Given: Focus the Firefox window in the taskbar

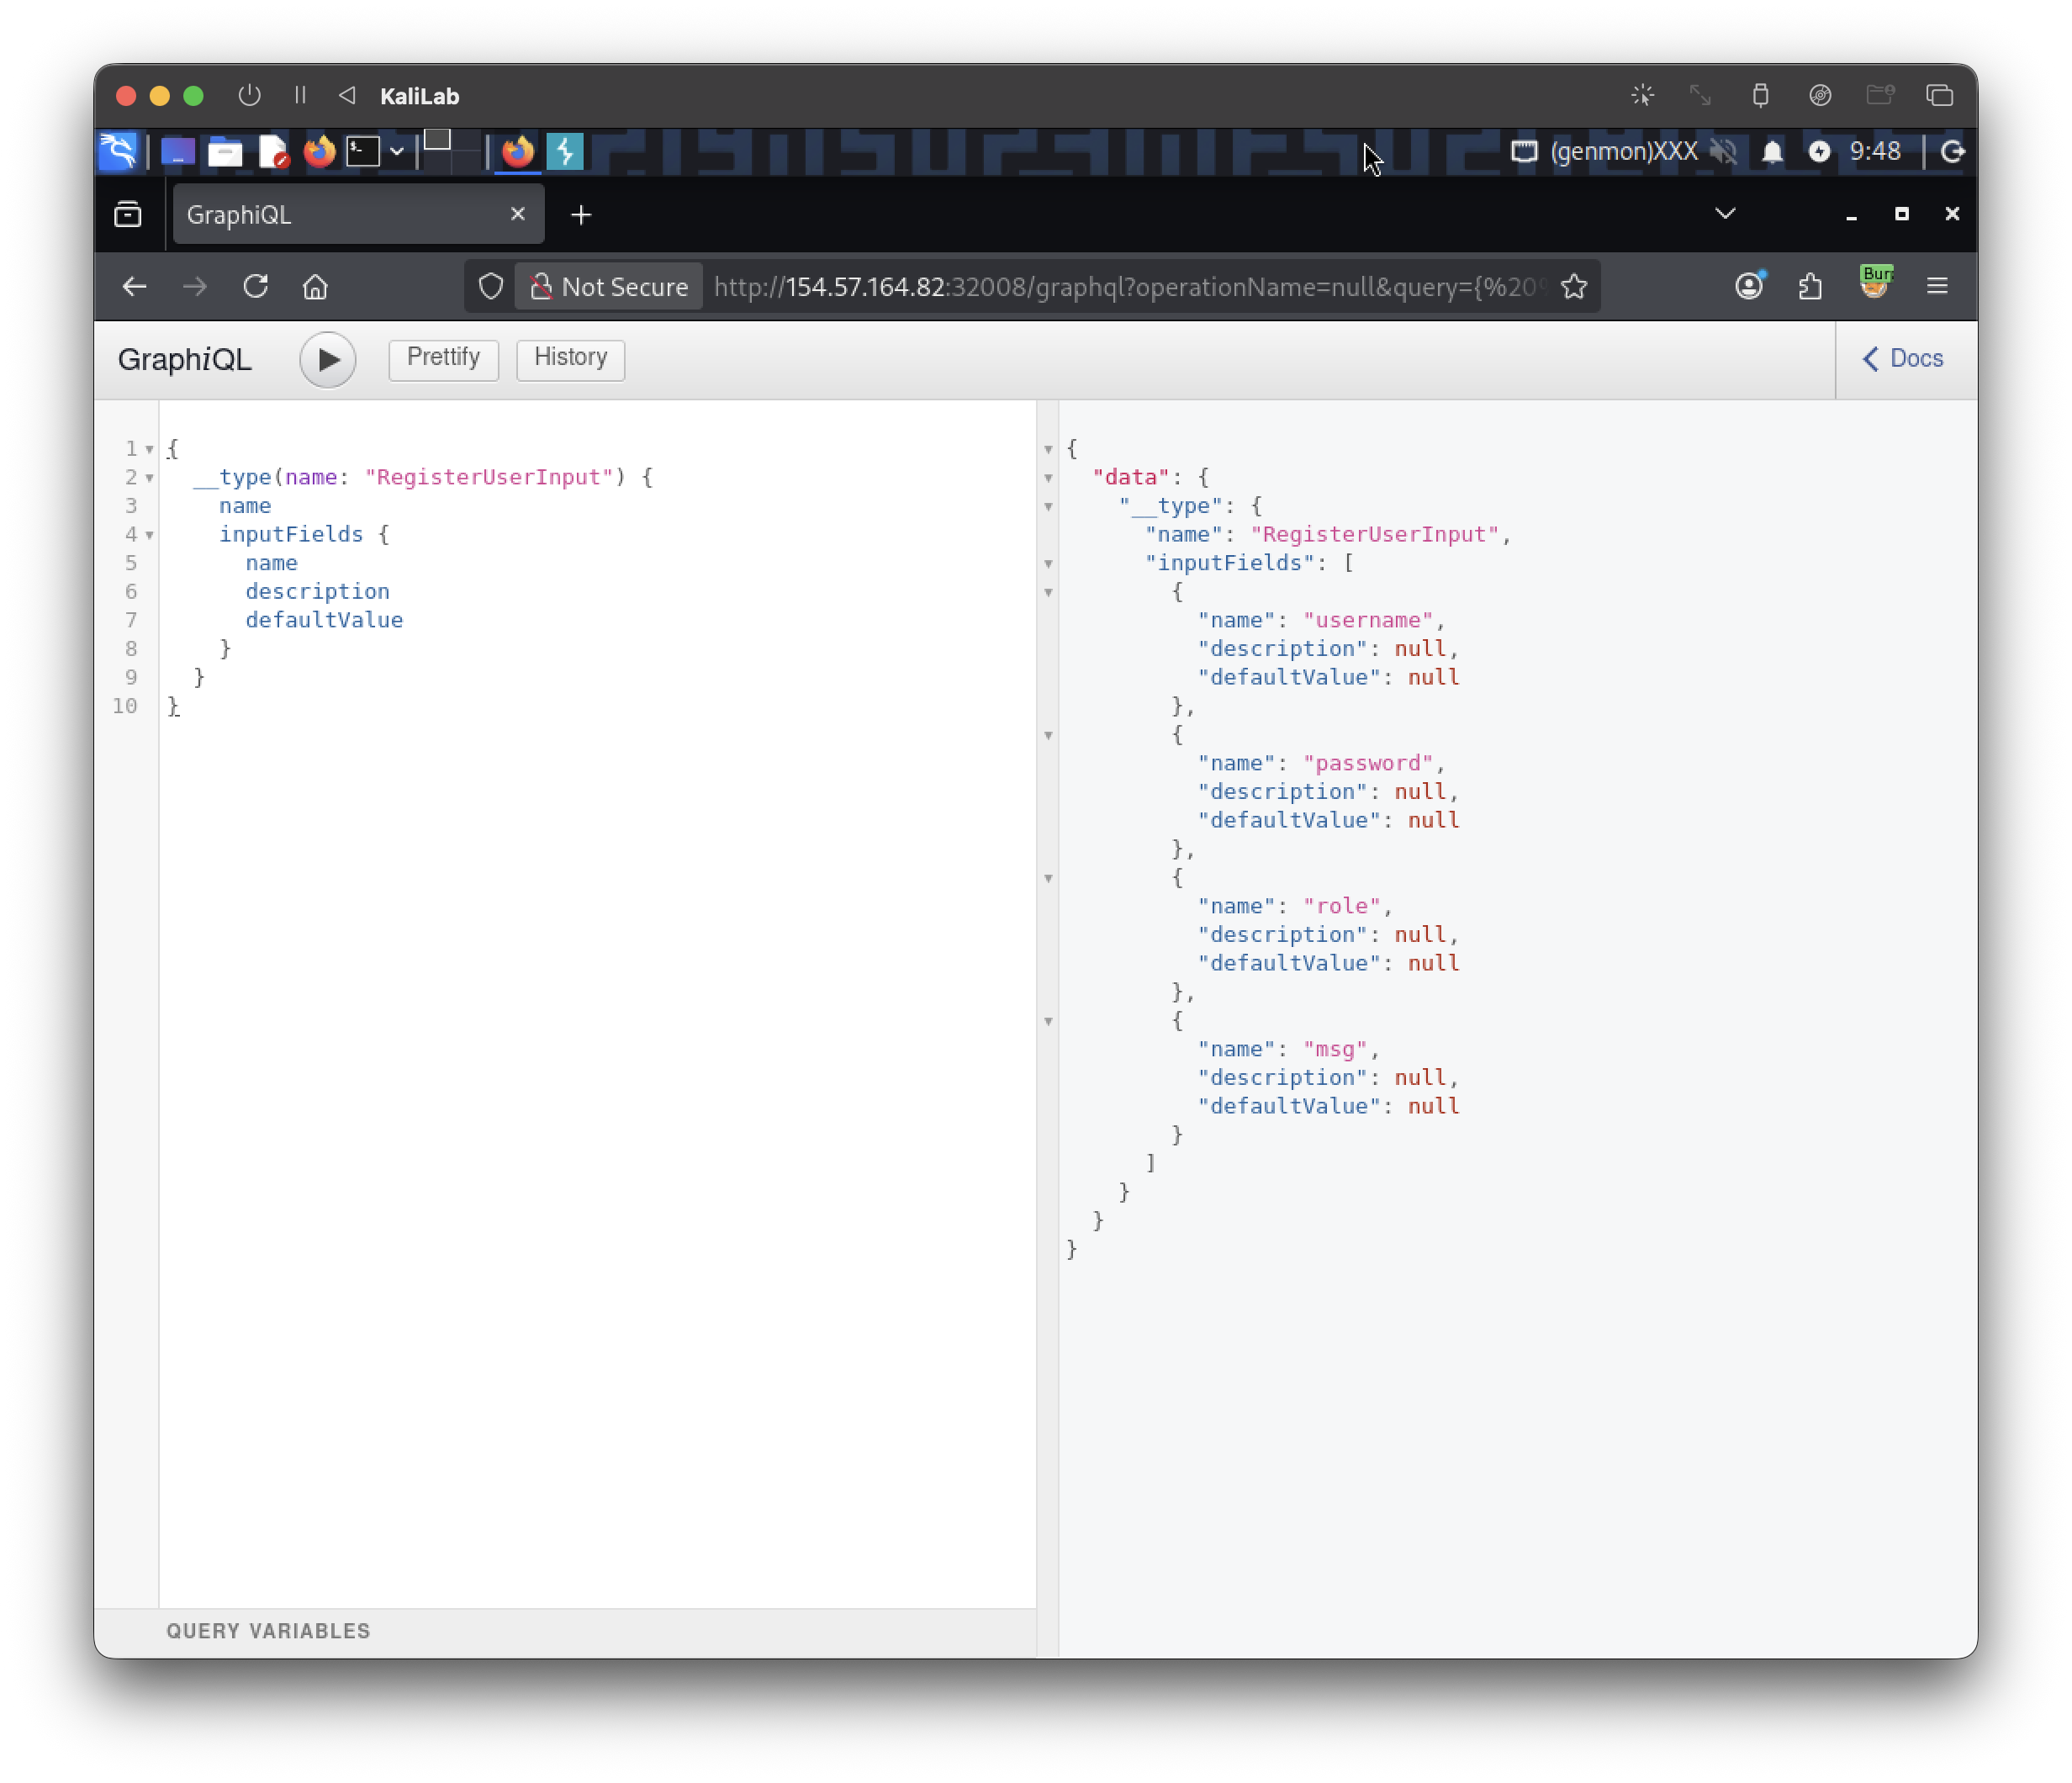Looking at the screenshot, I should click(x=518, y=152).
